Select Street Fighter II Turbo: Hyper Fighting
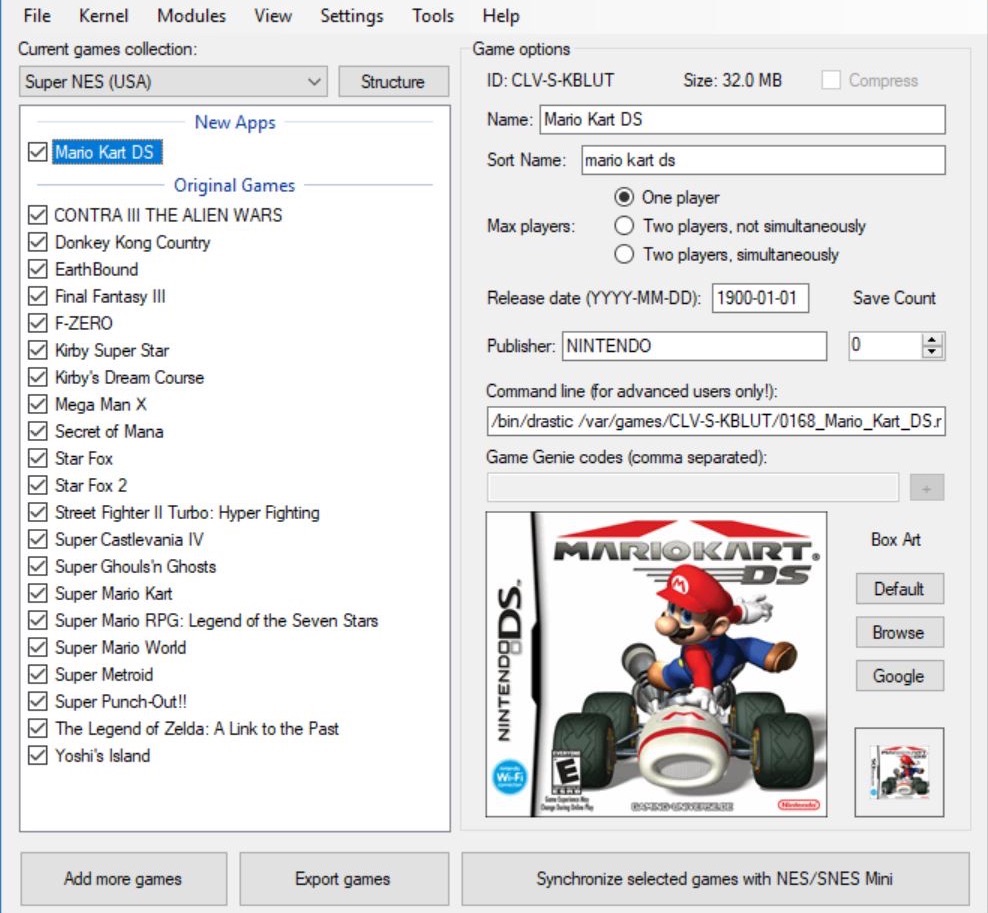Image resolution: width=988 pixels, height=913 pixels. pos(187,512)
